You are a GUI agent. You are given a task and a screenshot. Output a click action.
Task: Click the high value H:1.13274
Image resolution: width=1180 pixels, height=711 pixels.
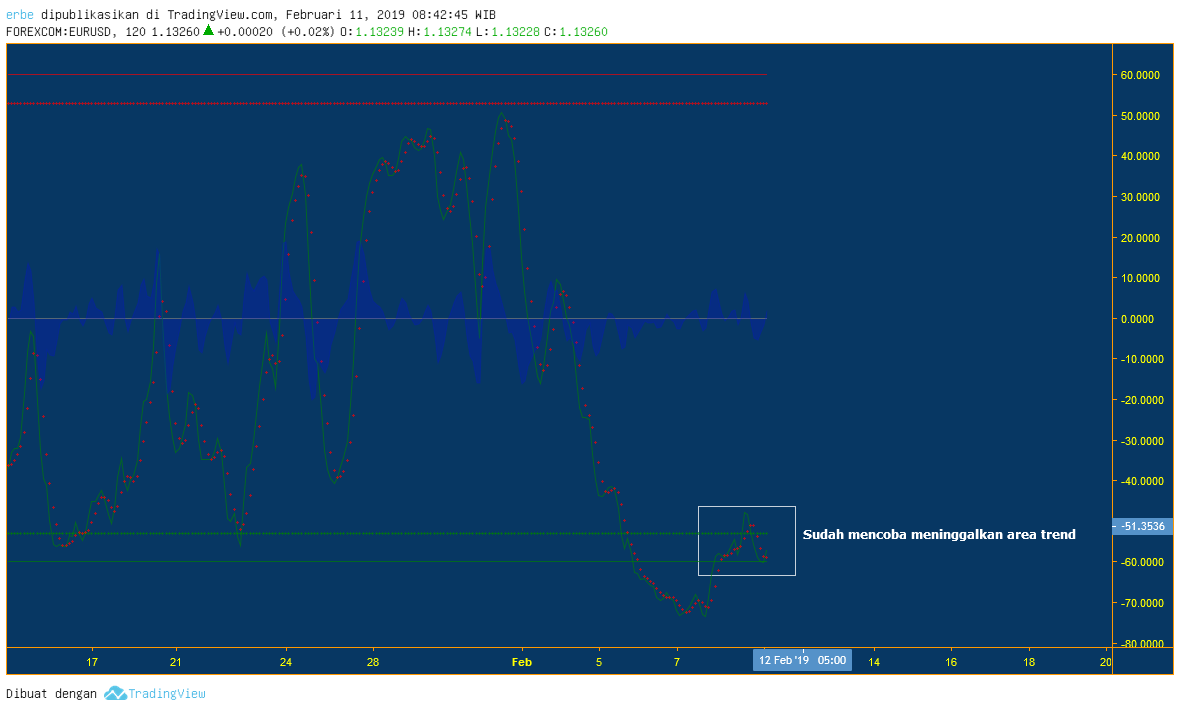click(439, 32)
